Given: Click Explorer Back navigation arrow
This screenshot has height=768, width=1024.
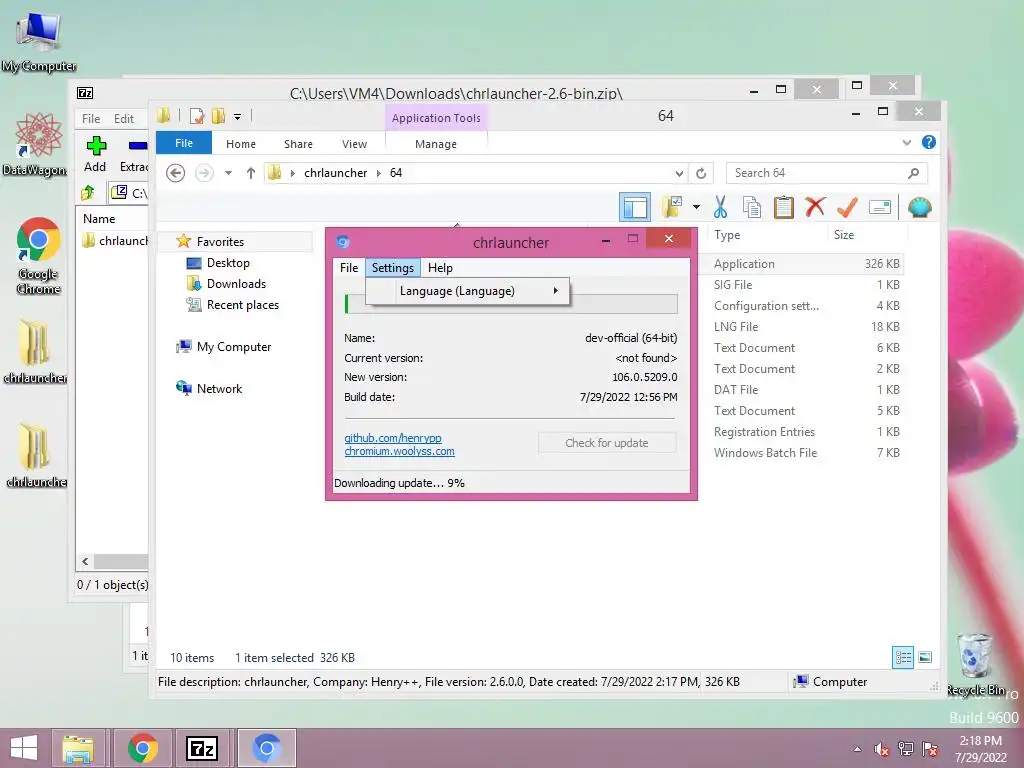Looking at the screenshot, I should (x=175, y=173).
